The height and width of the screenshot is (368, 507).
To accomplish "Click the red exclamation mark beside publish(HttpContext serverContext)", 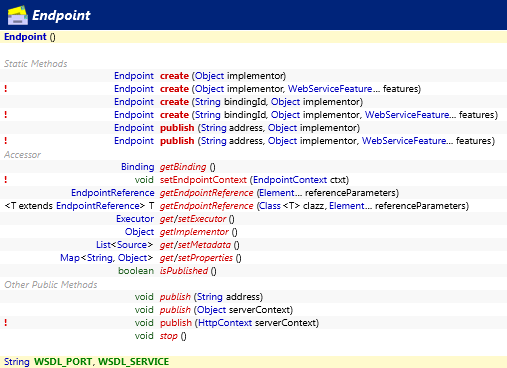I will (x=6, y=323).
